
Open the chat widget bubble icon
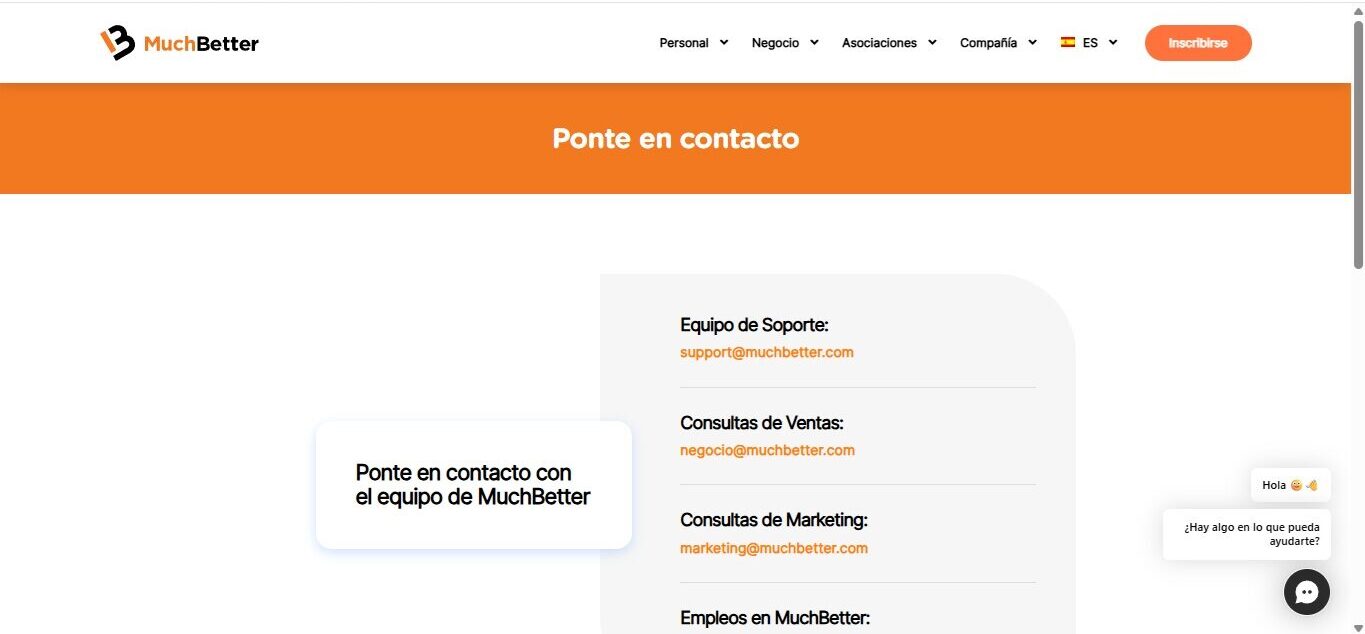(1307, 592)
